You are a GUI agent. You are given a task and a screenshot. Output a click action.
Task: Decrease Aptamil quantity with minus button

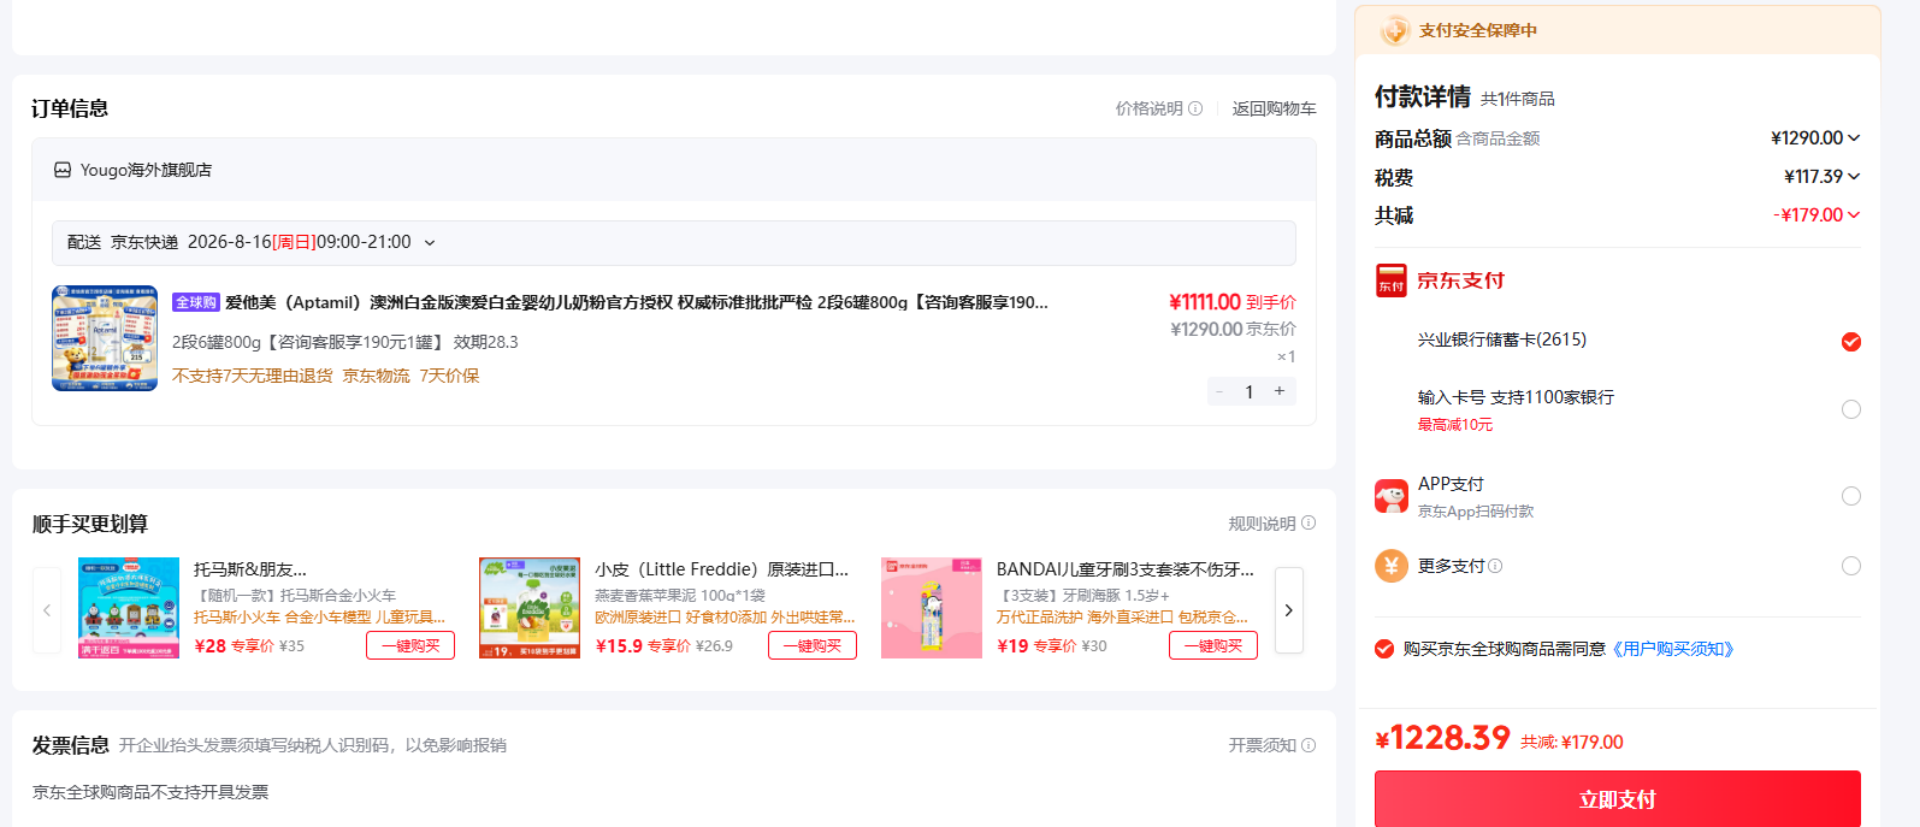[x=1219, y=391]
